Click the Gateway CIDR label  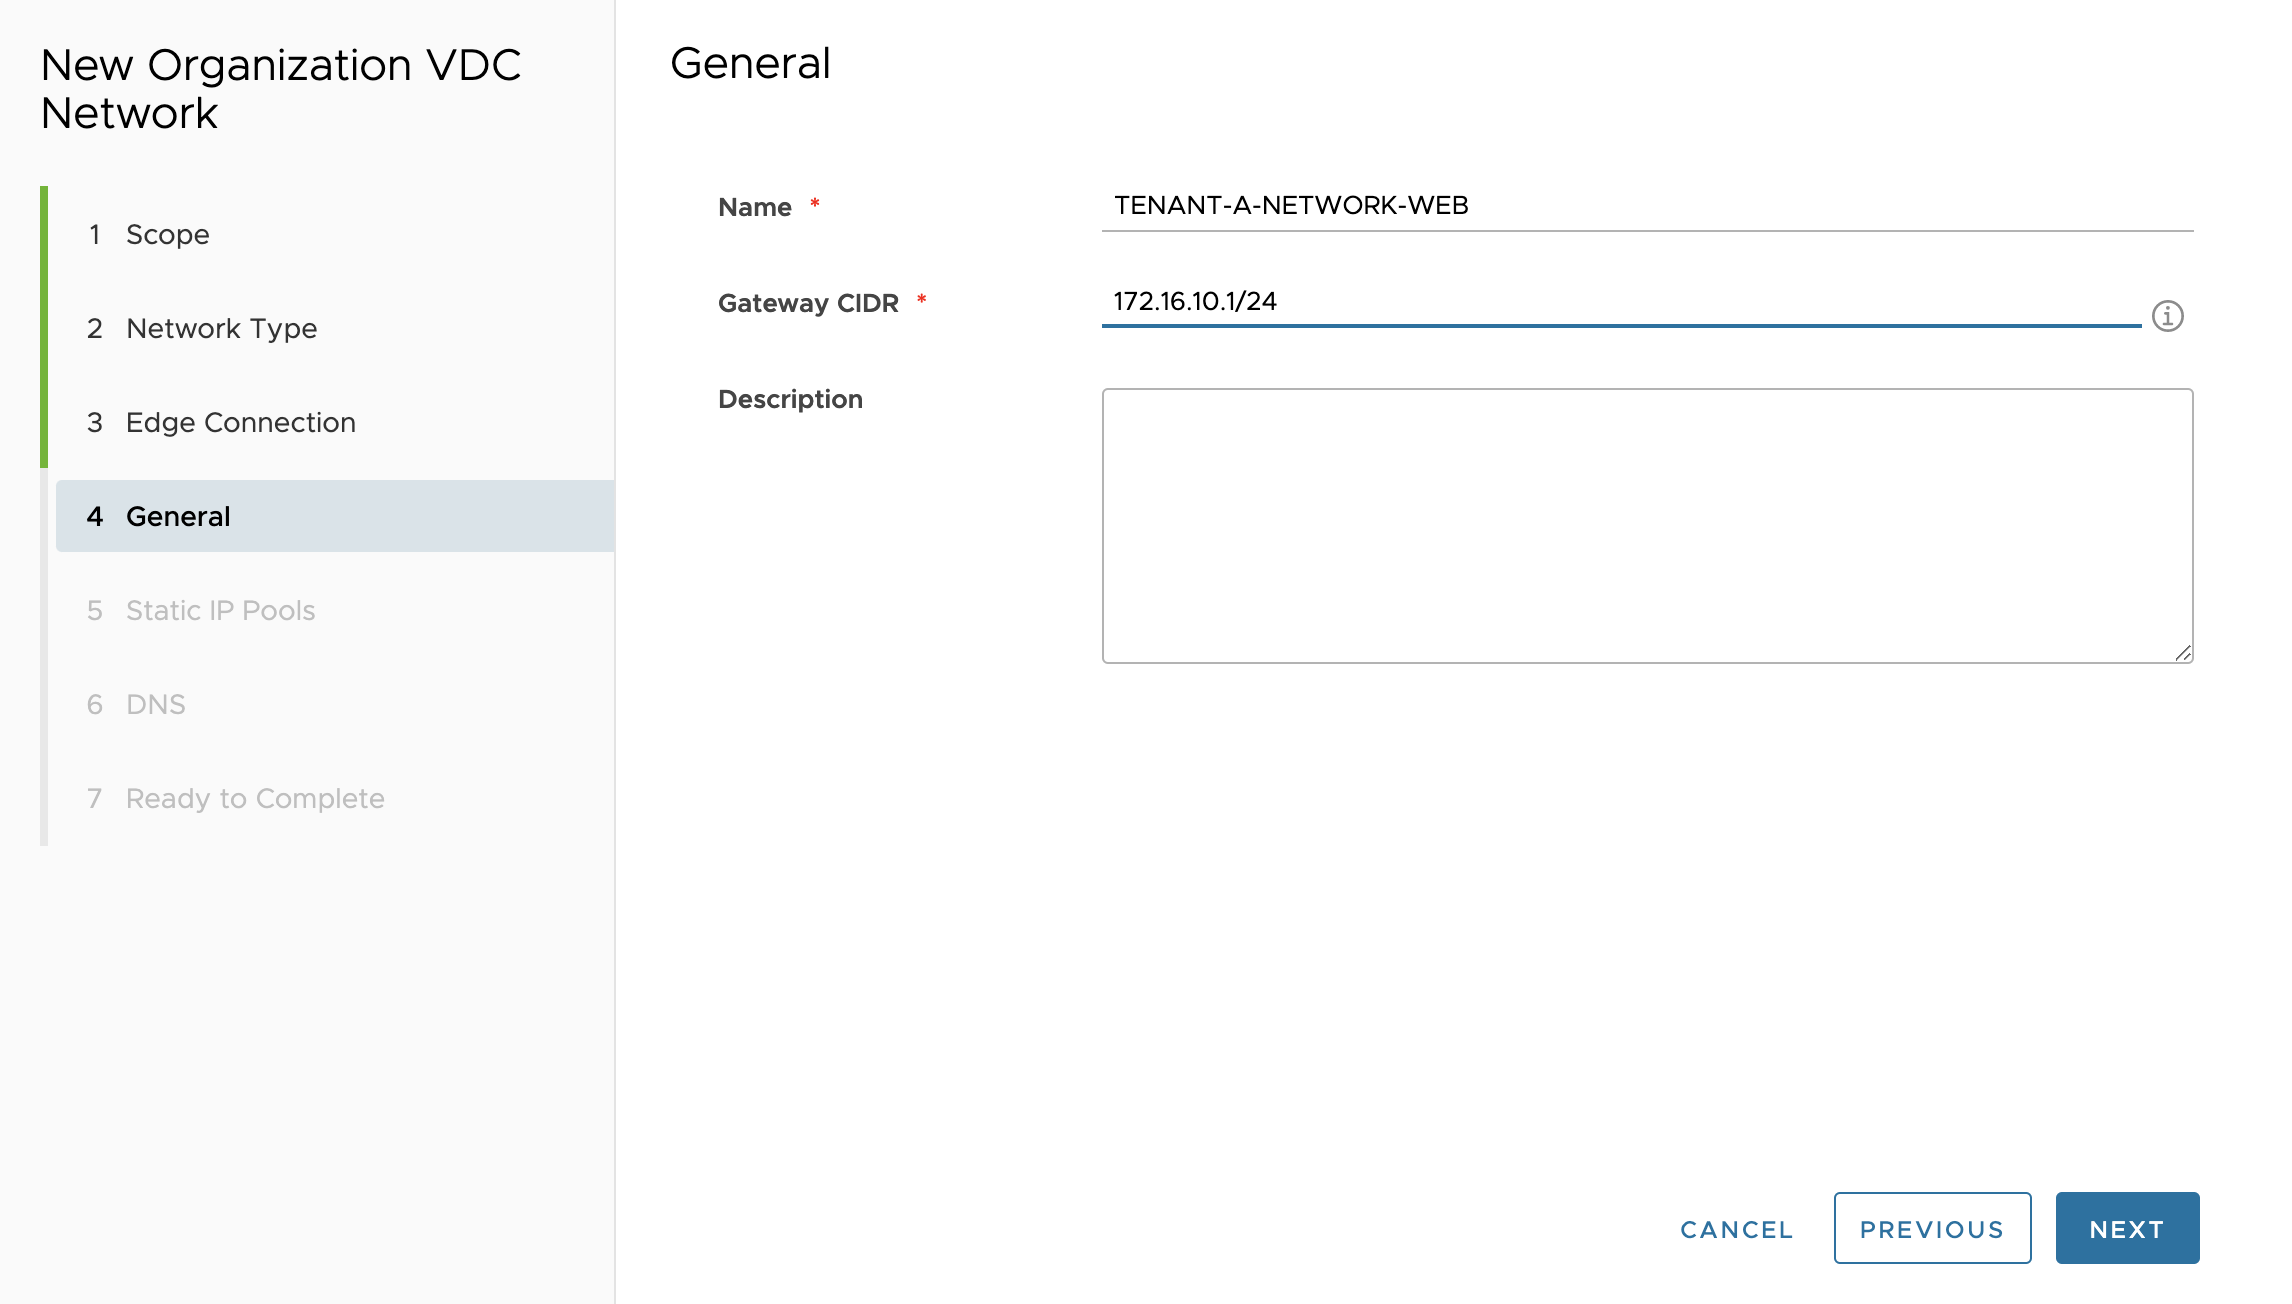click(x=807, y=303)
